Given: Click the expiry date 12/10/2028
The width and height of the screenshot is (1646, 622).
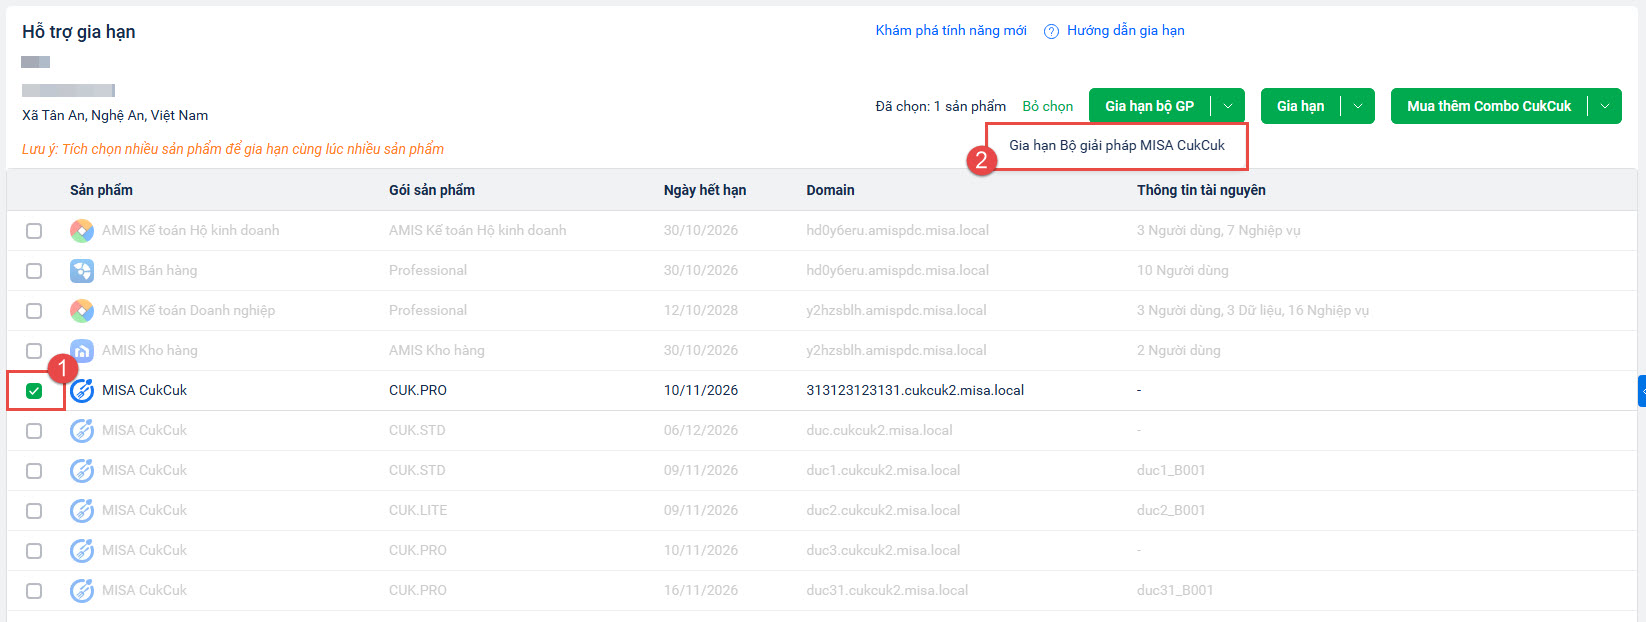Looking at the screenshot, I should coord(701,311).
